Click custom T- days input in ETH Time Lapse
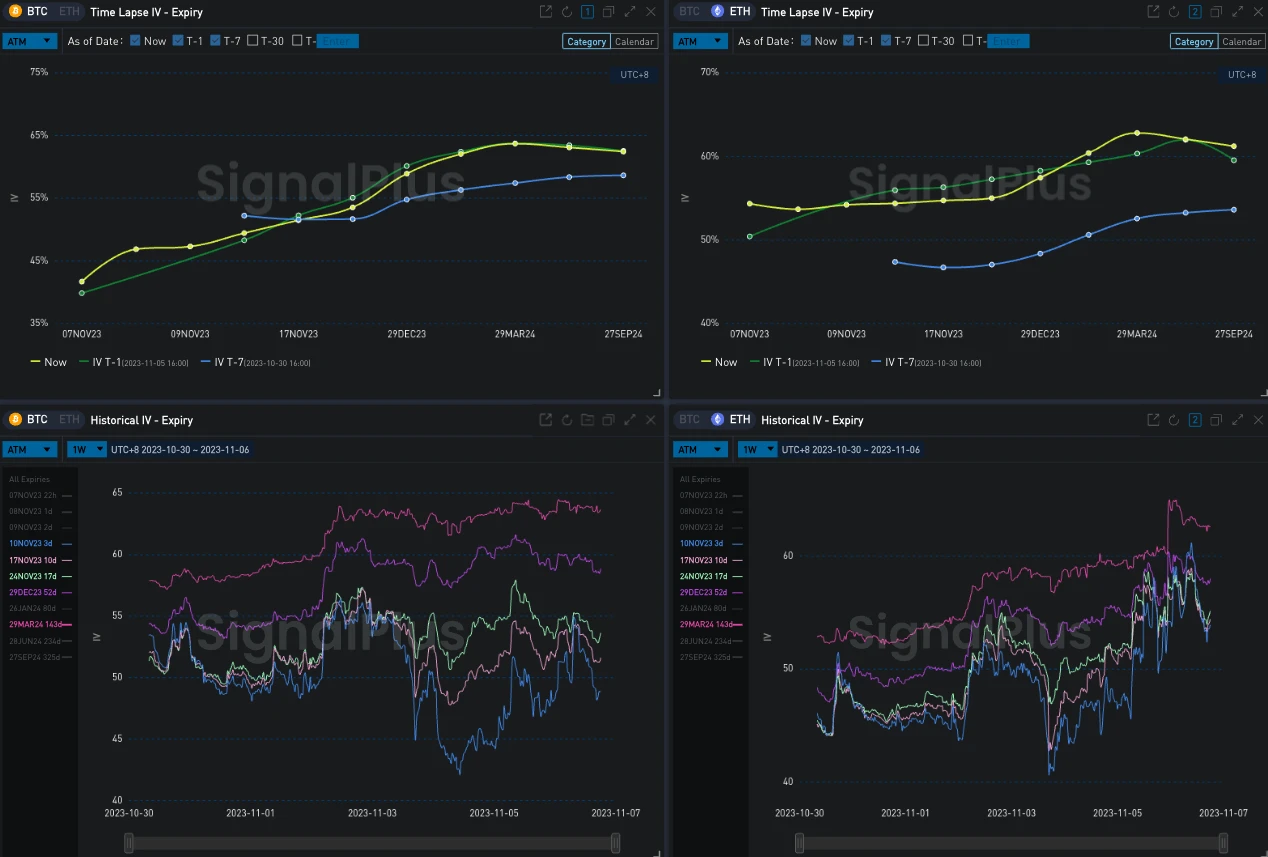Screen dimensions: 1268x857 click(x=1008, y=41)
